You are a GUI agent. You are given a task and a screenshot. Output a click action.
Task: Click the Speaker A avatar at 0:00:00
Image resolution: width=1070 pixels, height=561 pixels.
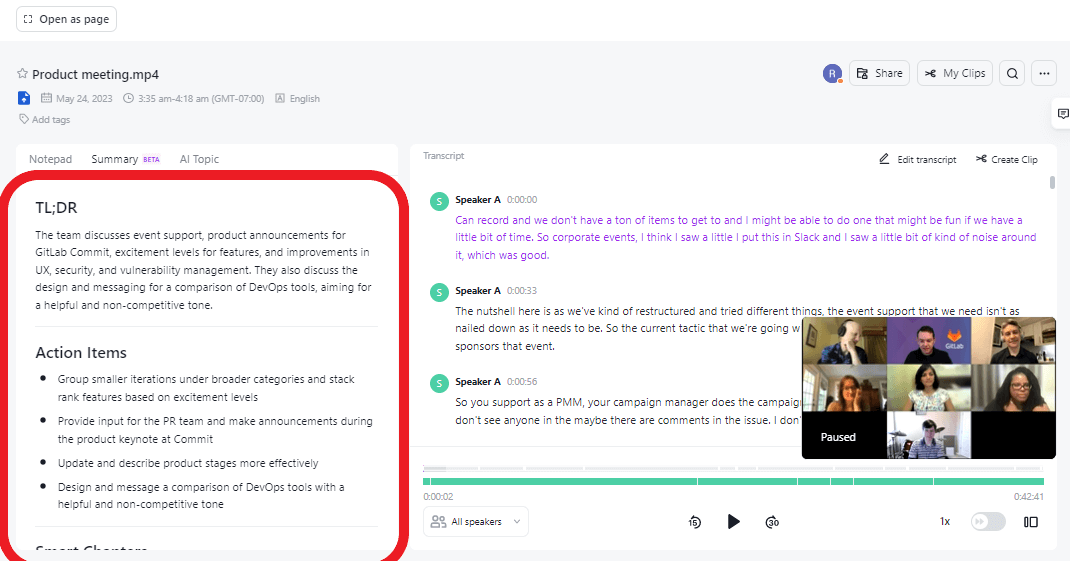tap(439, 201)
